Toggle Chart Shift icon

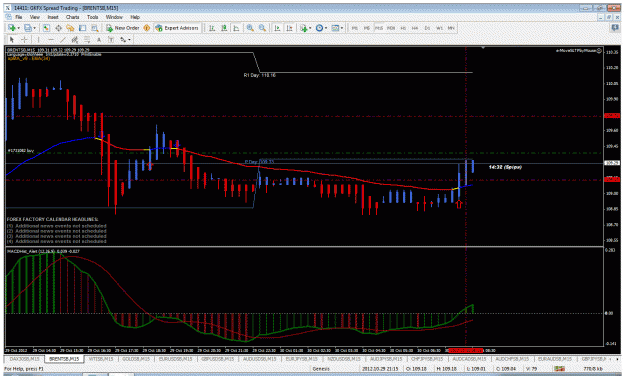point(289,28)
